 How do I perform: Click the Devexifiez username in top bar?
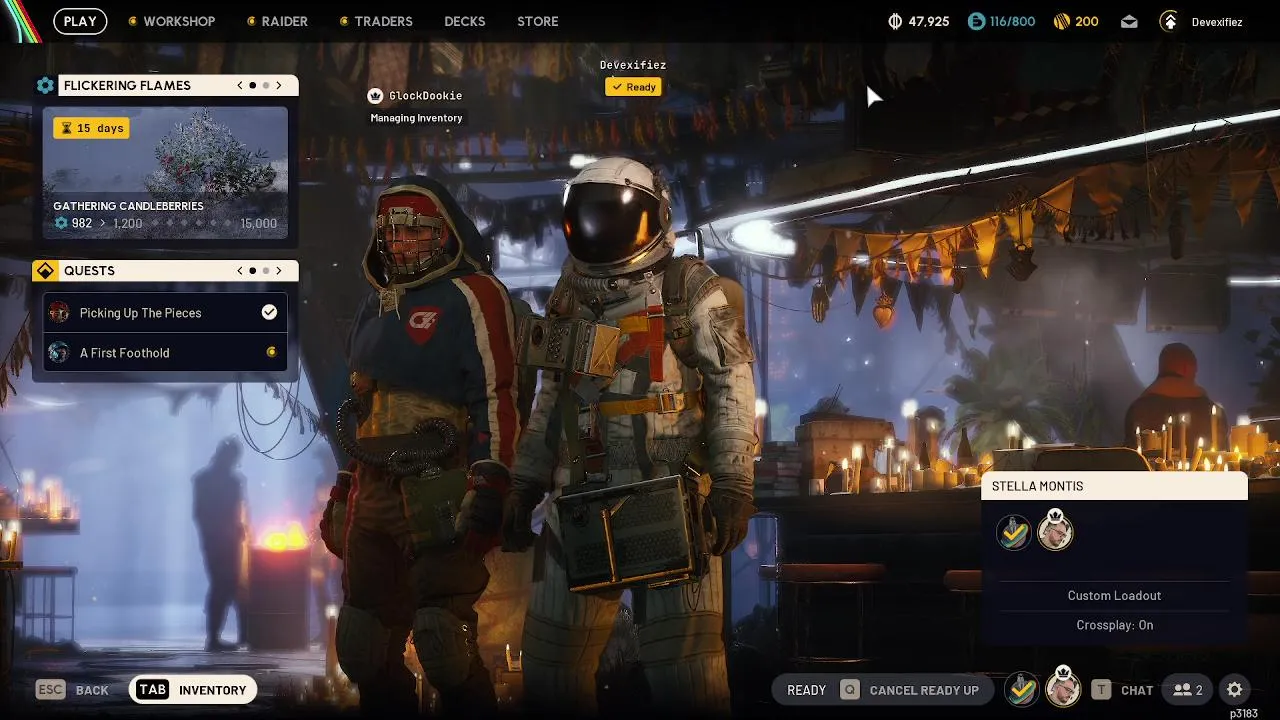click(1217, 22)
